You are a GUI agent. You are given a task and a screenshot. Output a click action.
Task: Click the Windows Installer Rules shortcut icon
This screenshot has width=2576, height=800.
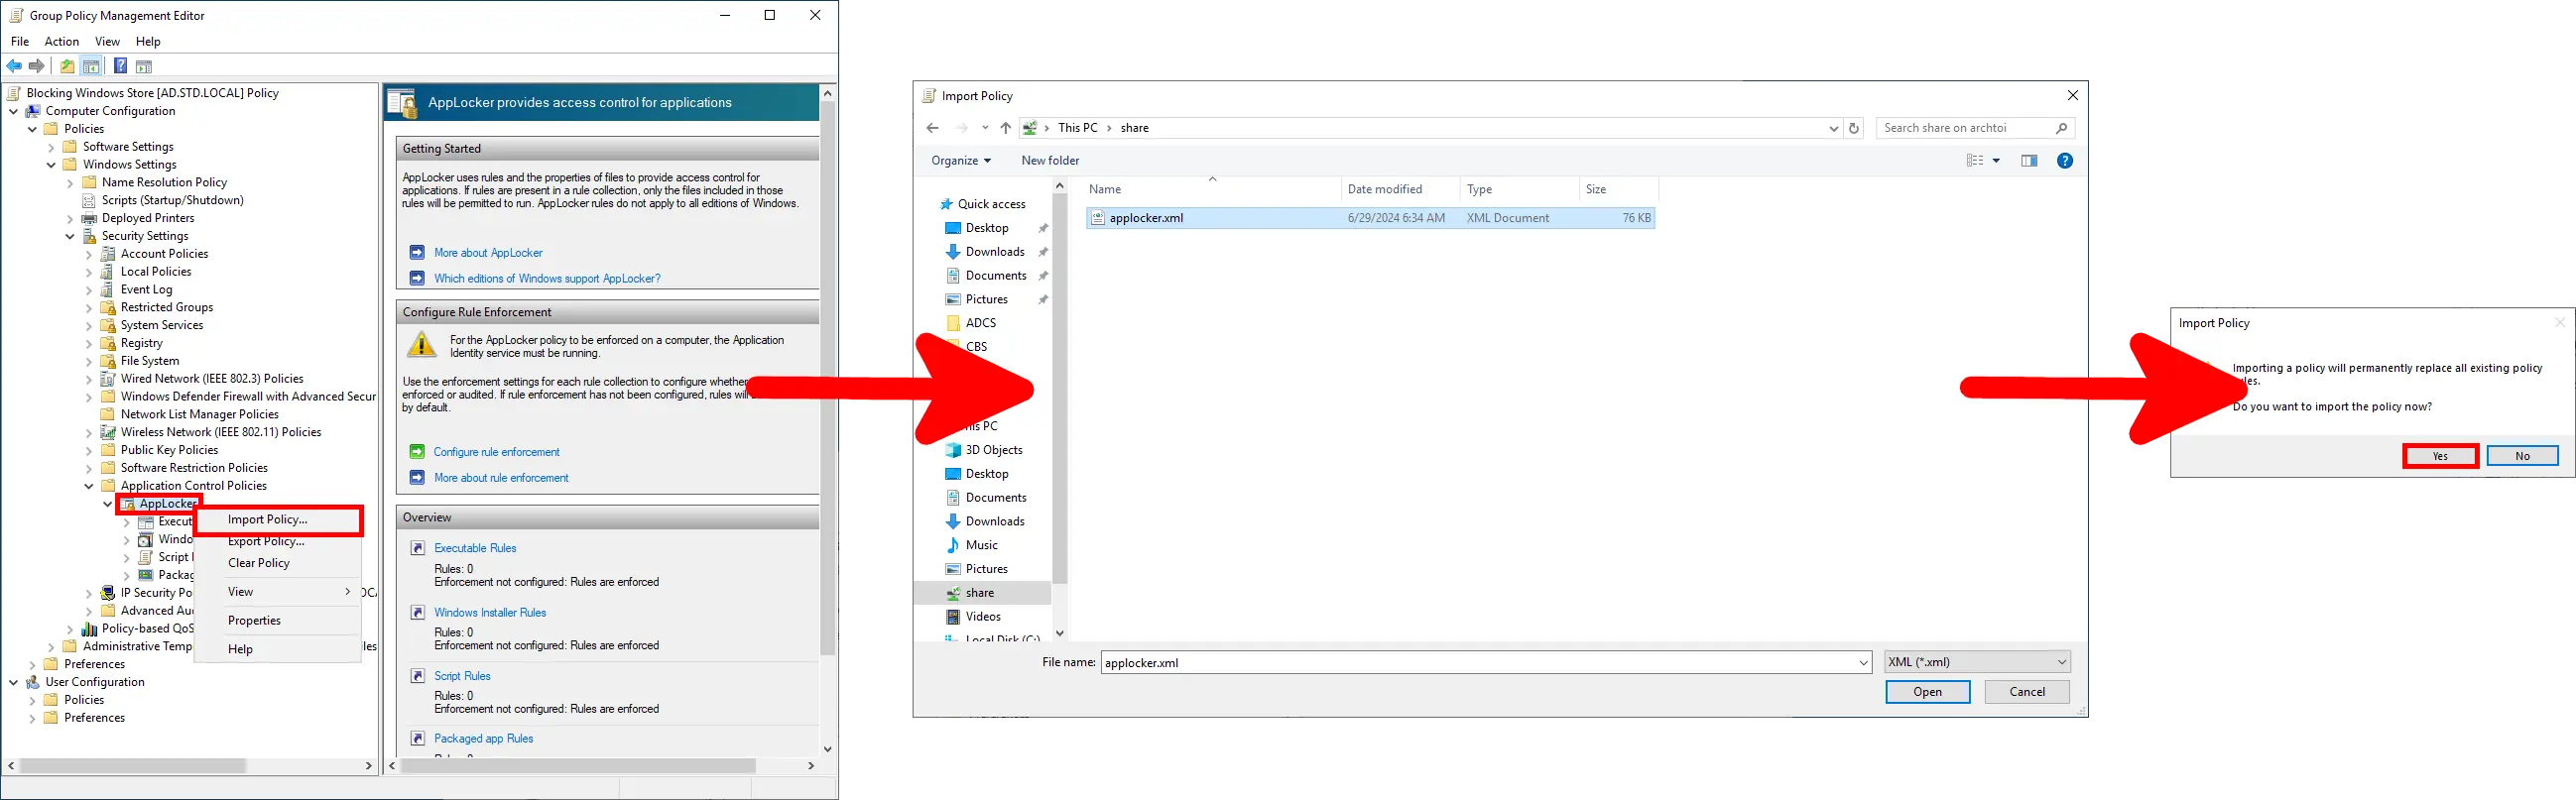tap(418, 612)
